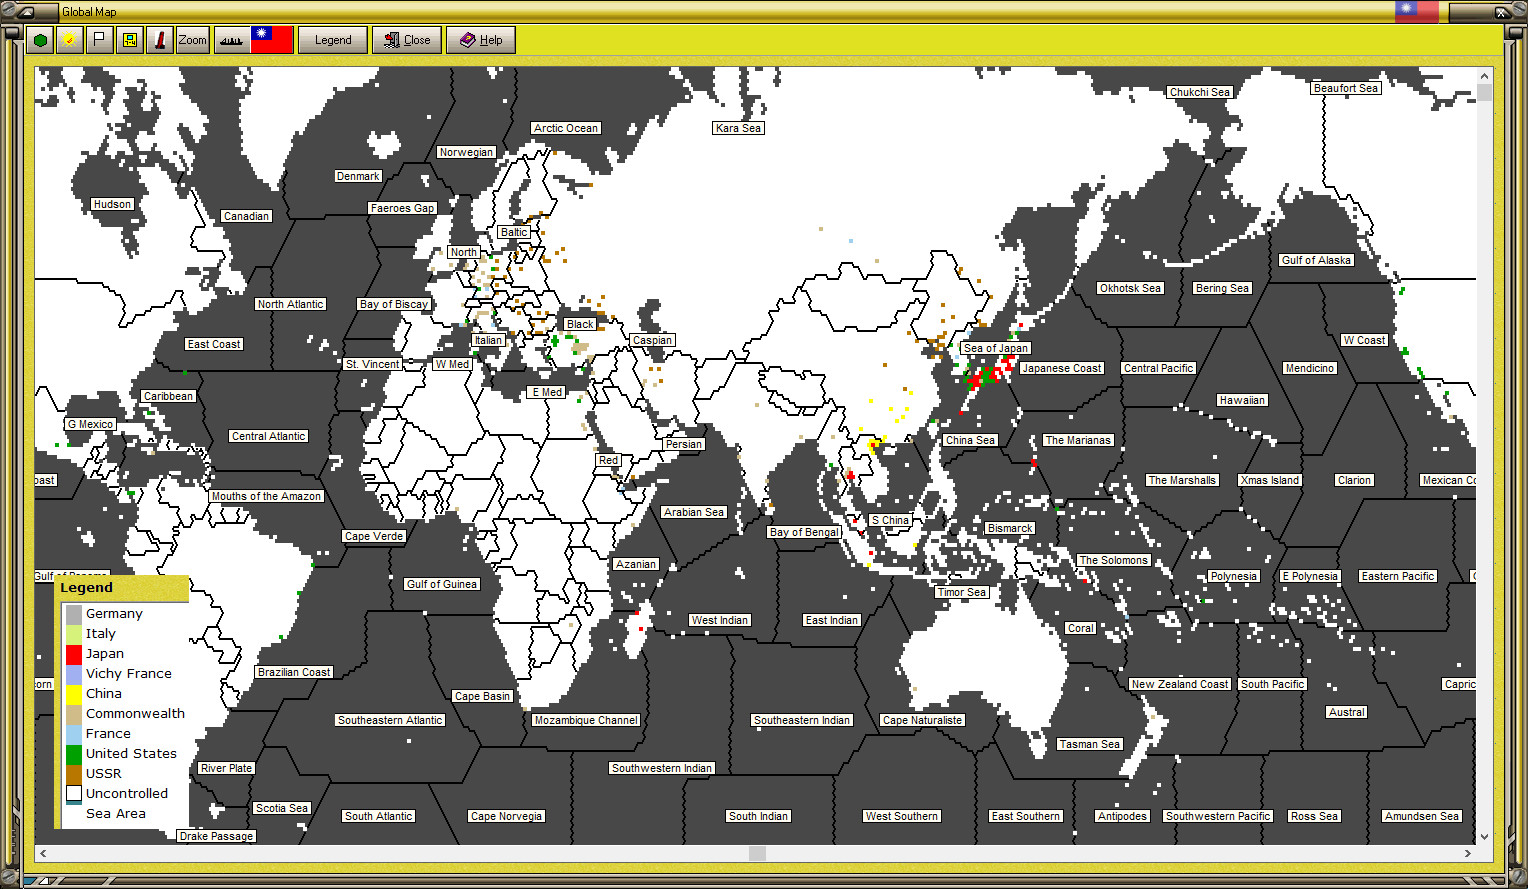Click the red thermometer toolbar icon
The width and height of the screenshot is (1528, 889).
pyautogui.click(x=159, y=40)
